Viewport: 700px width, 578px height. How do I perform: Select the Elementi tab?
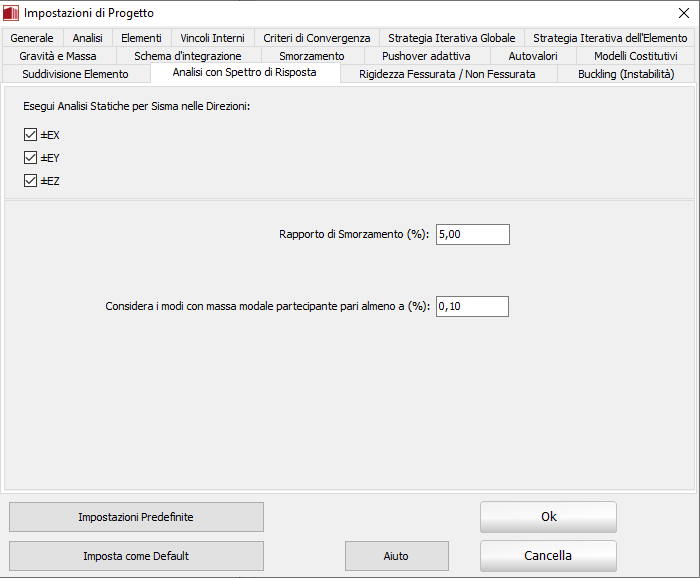[x=141, y=38]
